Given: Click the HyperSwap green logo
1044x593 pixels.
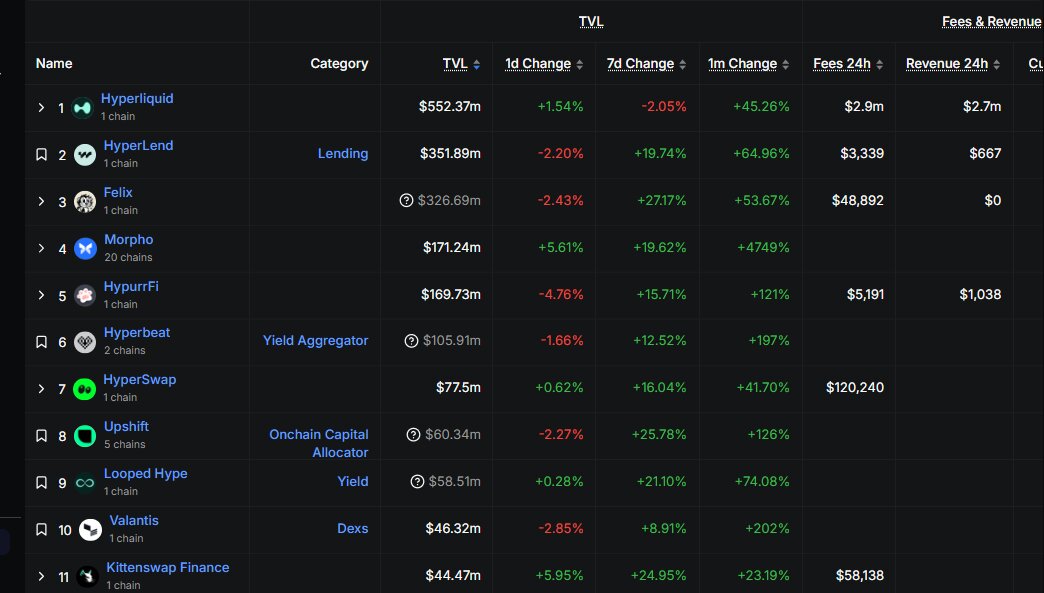Looking at the screenshot, I should point(84,389).
